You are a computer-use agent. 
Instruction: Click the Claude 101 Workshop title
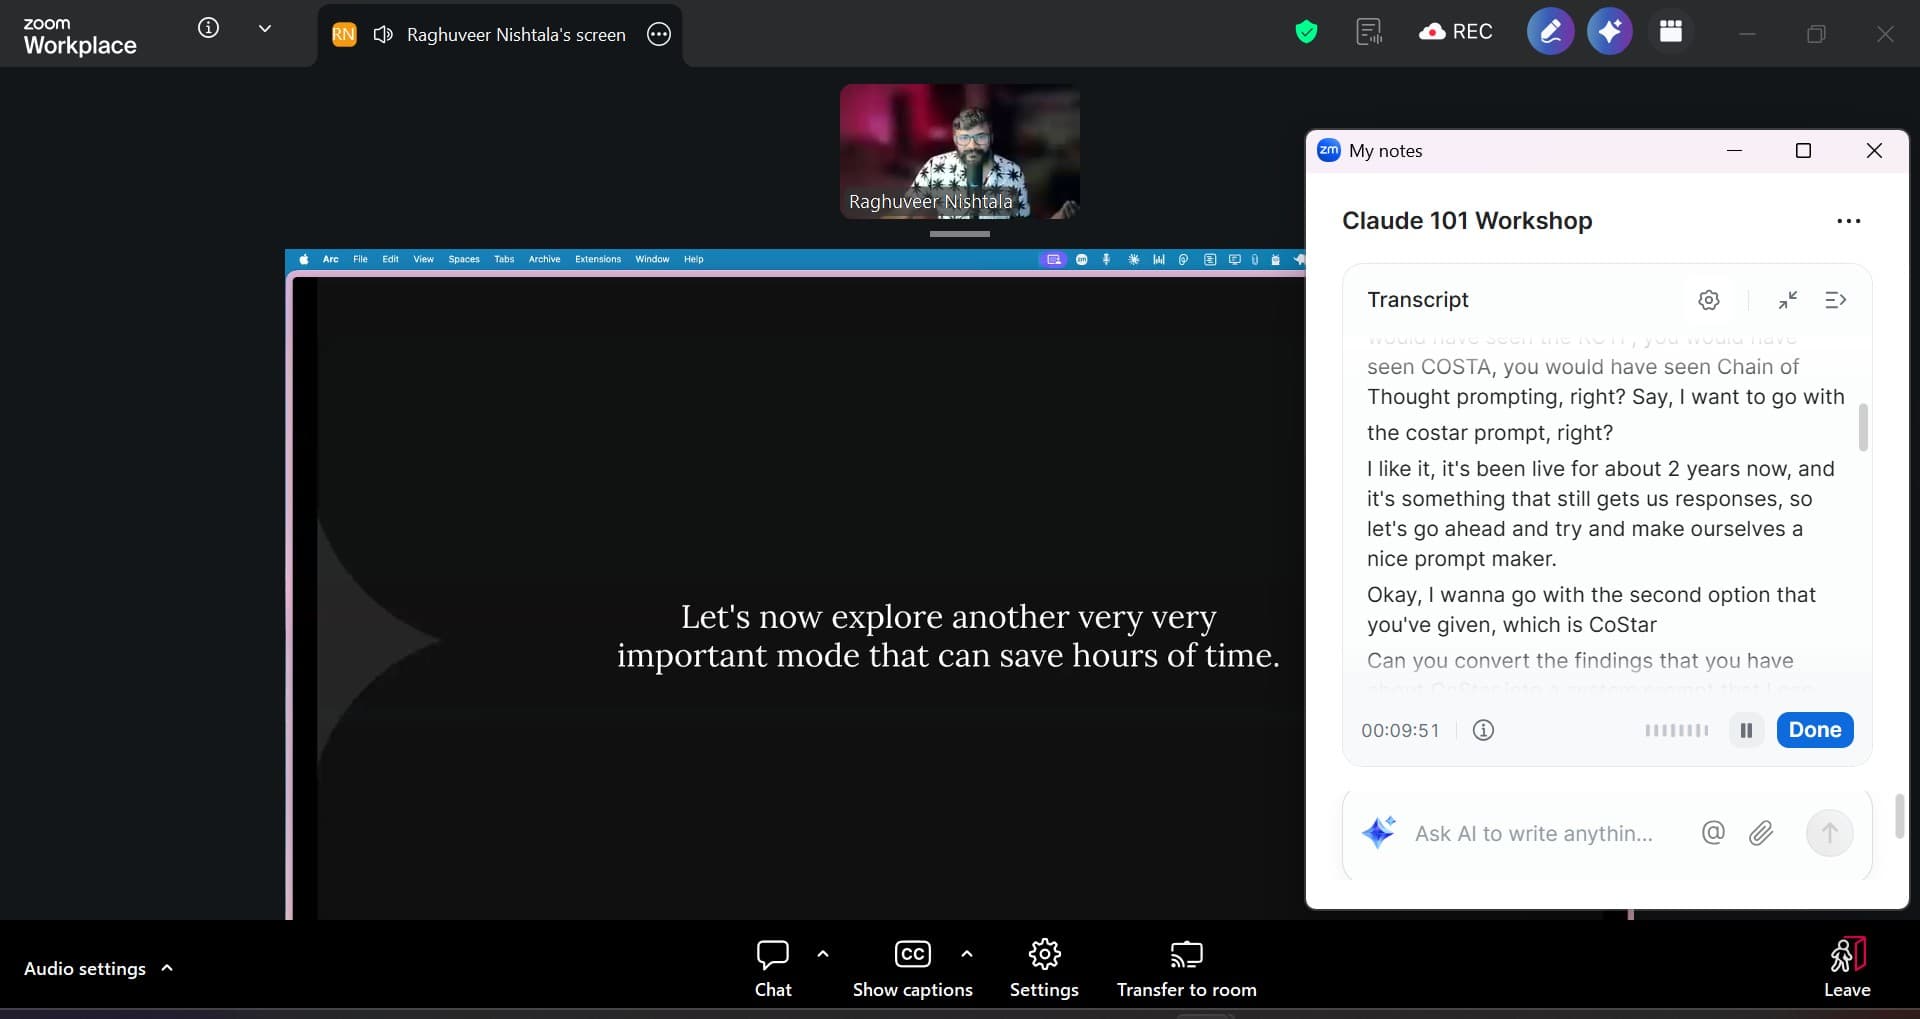point(1467,221)
